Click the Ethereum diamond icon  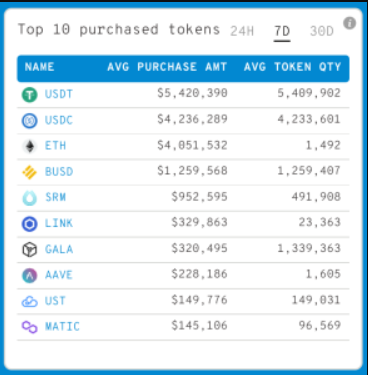click(30, 146)
